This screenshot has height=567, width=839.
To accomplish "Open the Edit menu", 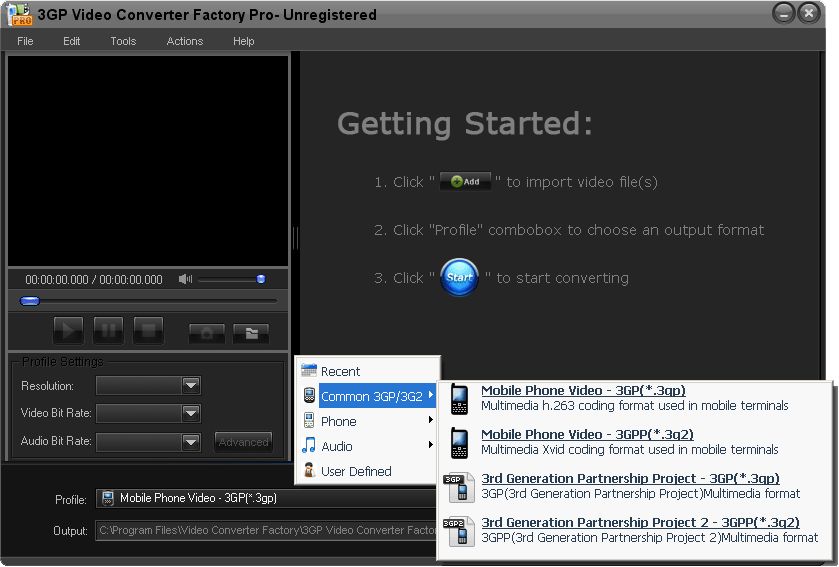I will pos(71,41).
